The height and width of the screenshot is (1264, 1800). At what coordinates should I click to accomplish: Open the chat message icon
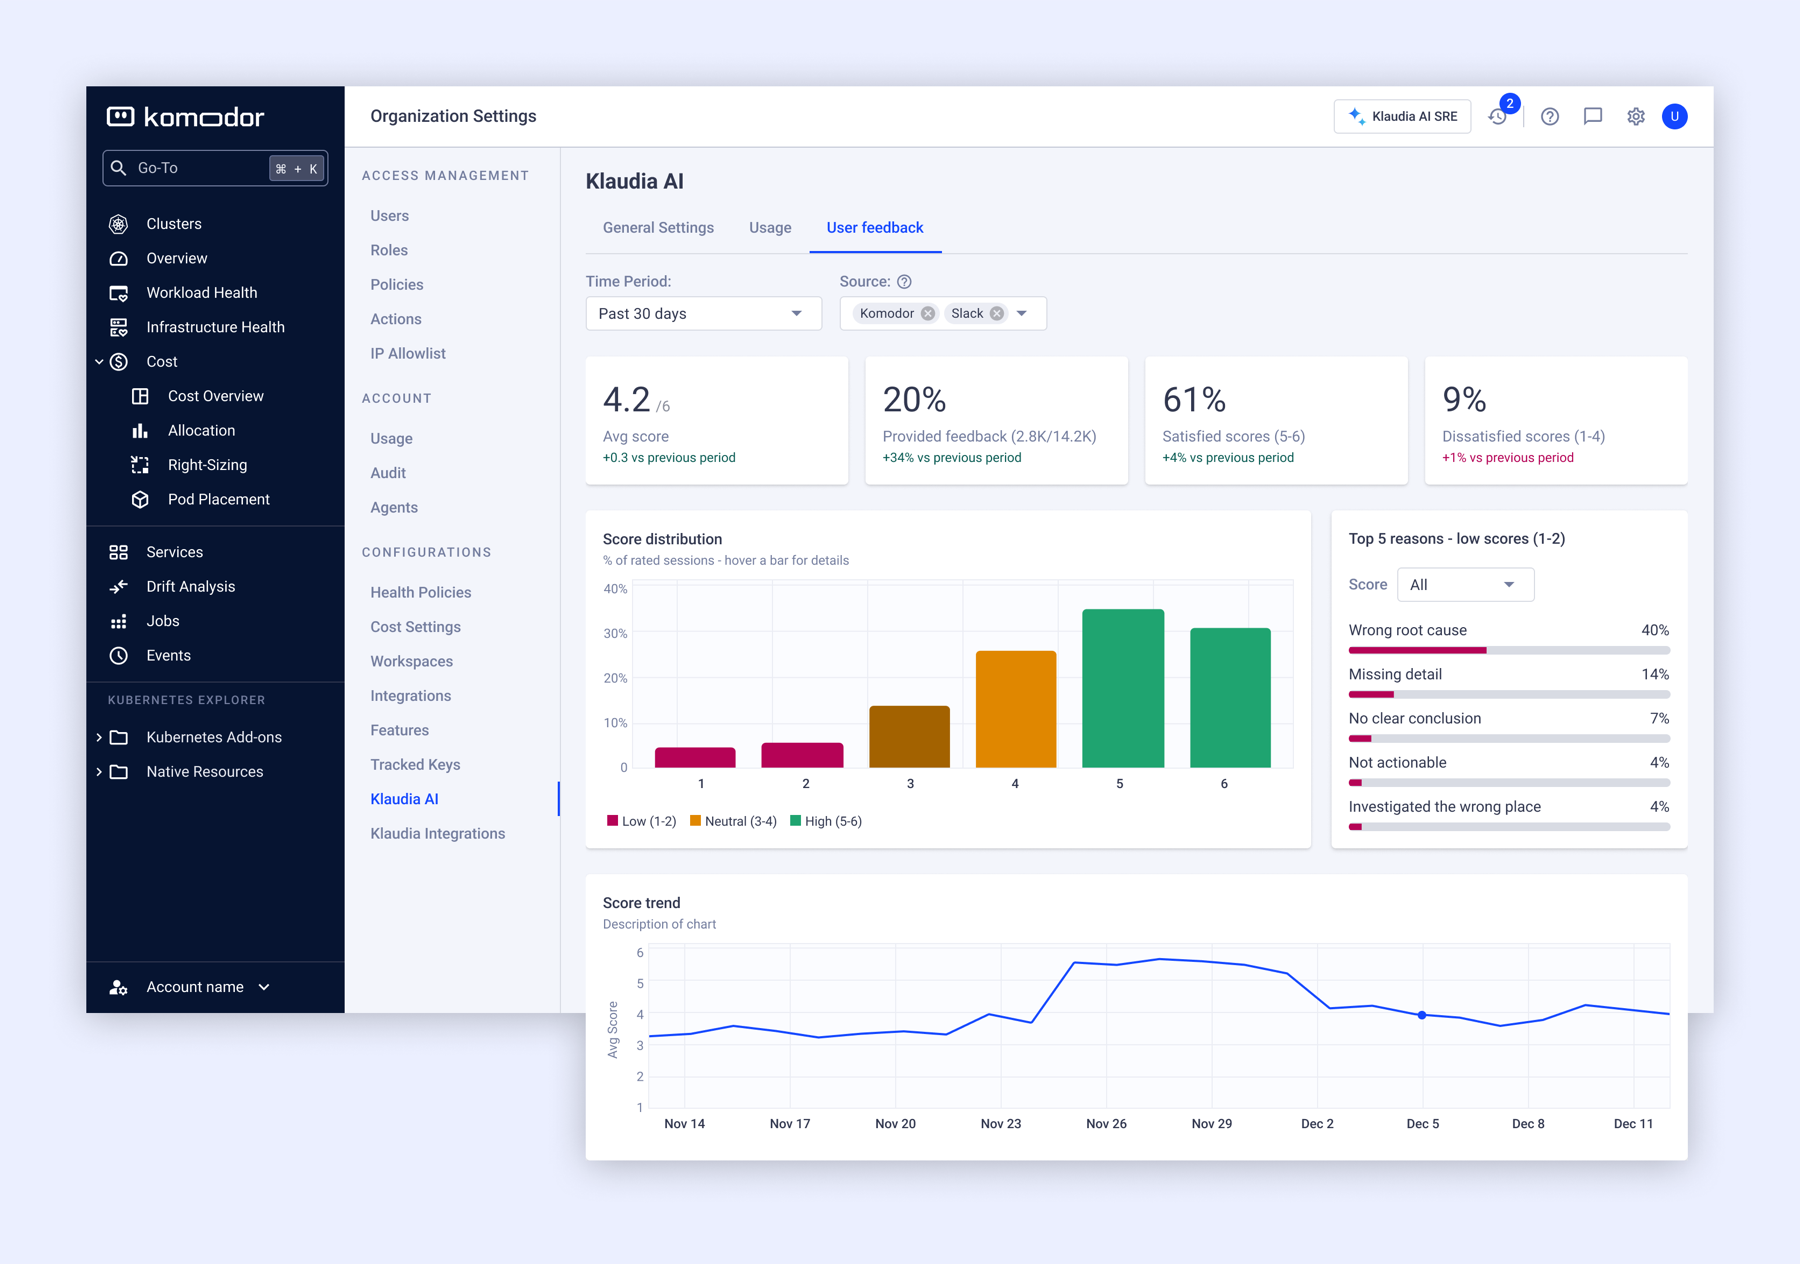[x=1593, y=117]
